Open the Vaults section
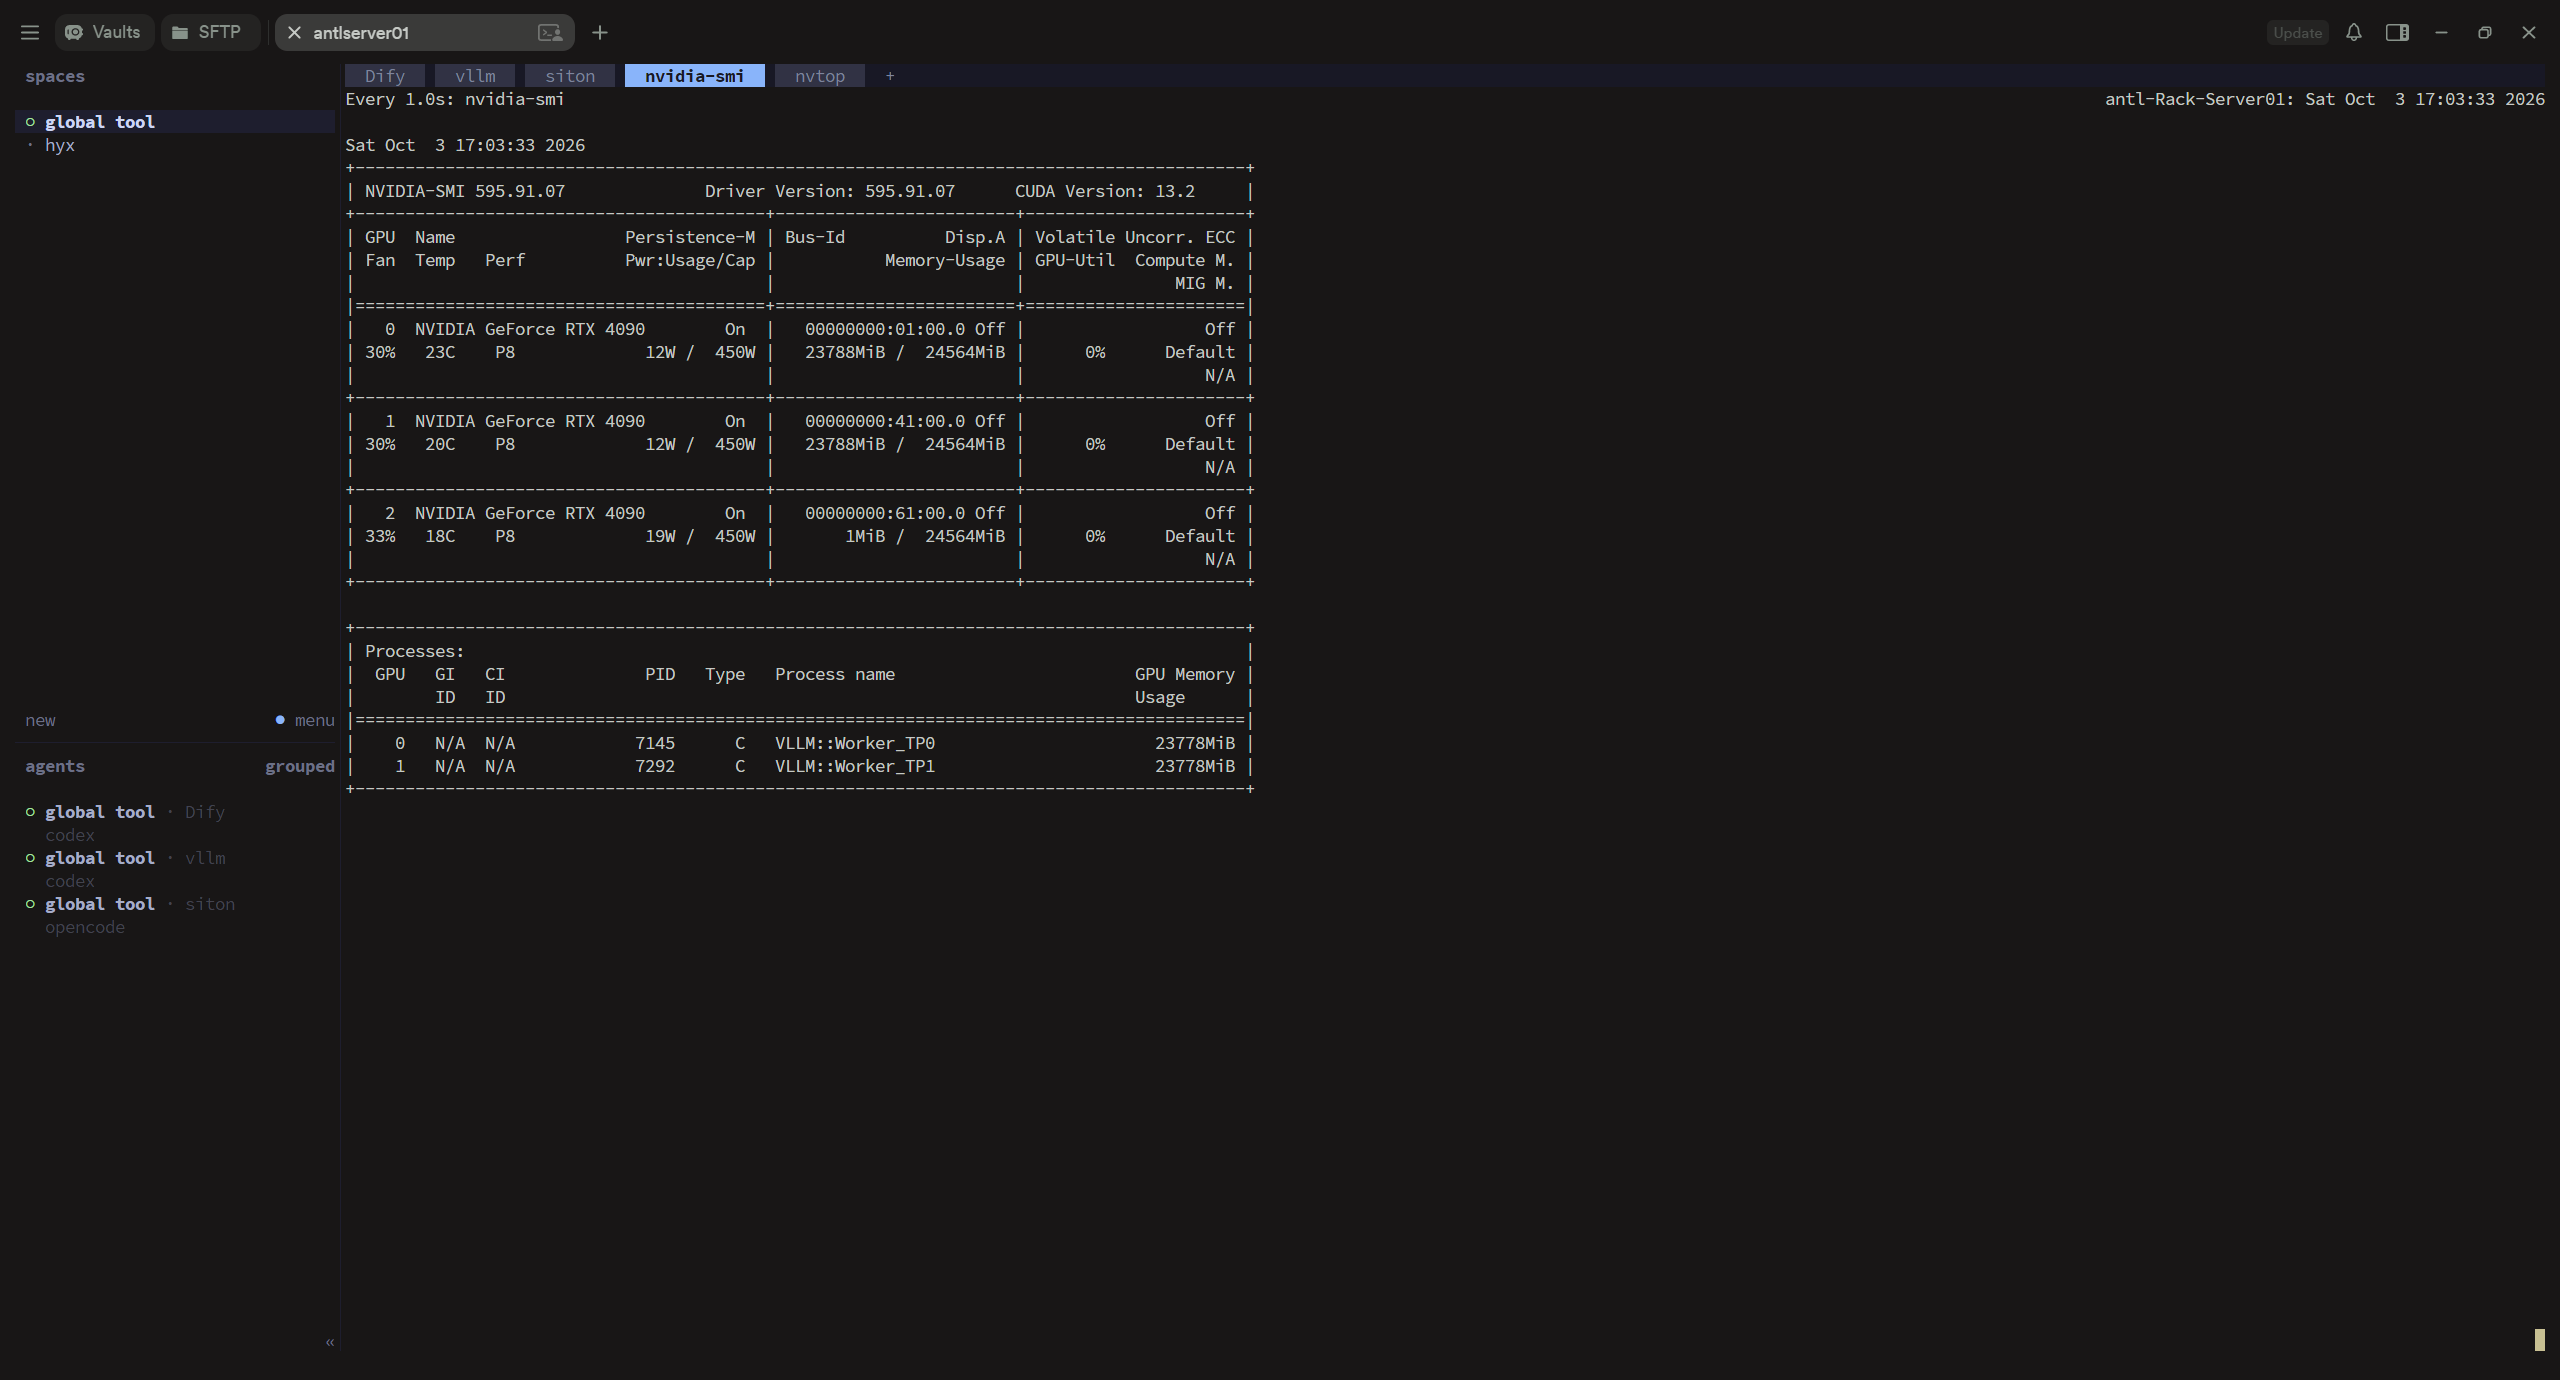 pyautogui.click(x=104, y=33)
